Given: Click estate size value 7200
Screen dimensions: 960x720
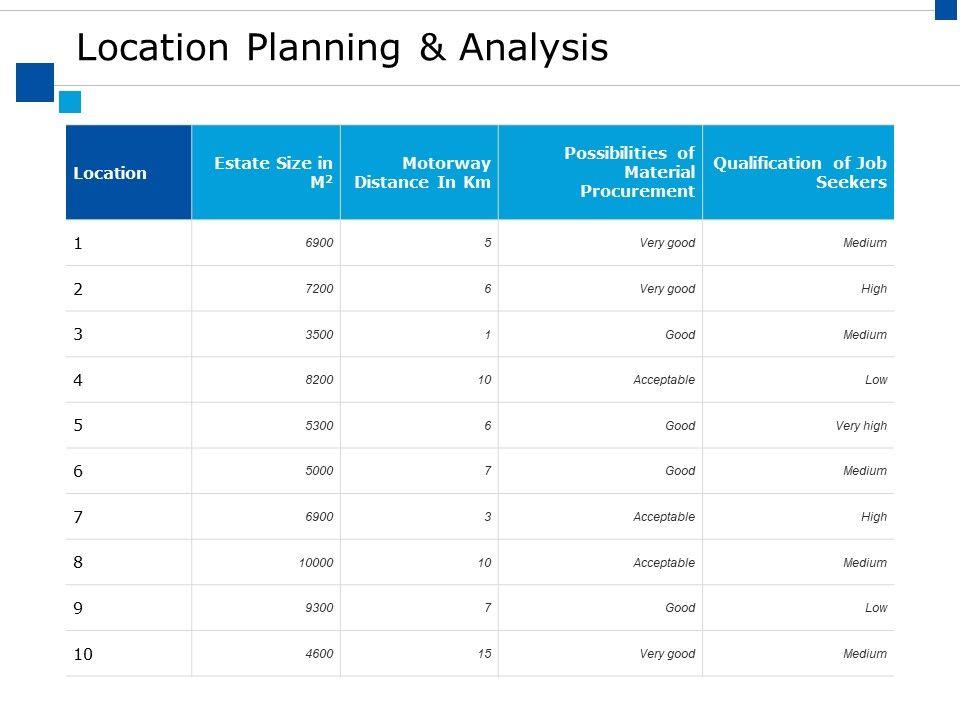Looking at the screenshot, I should click(x=321, y=289).
